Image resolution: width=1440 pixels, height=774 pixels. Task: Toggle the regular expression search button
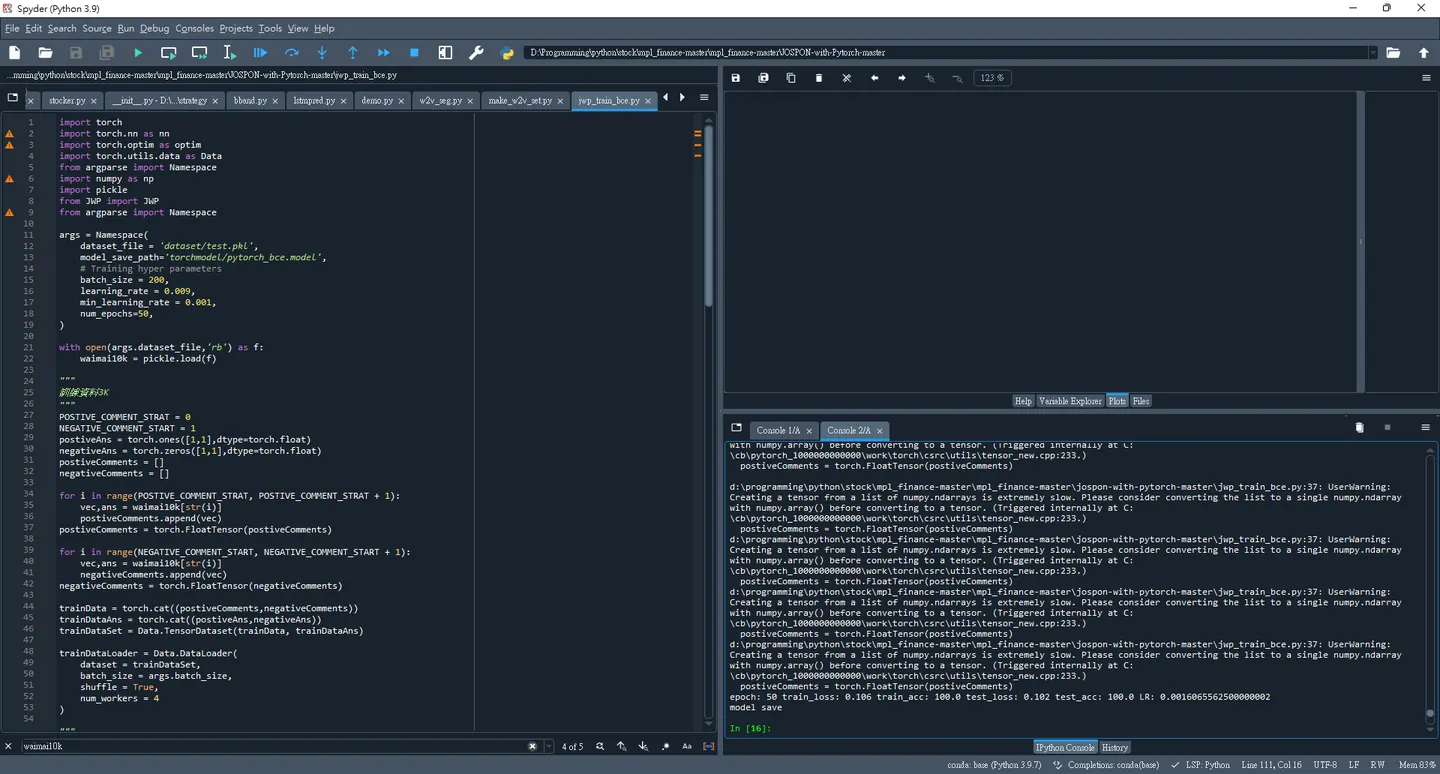point(665,746)
